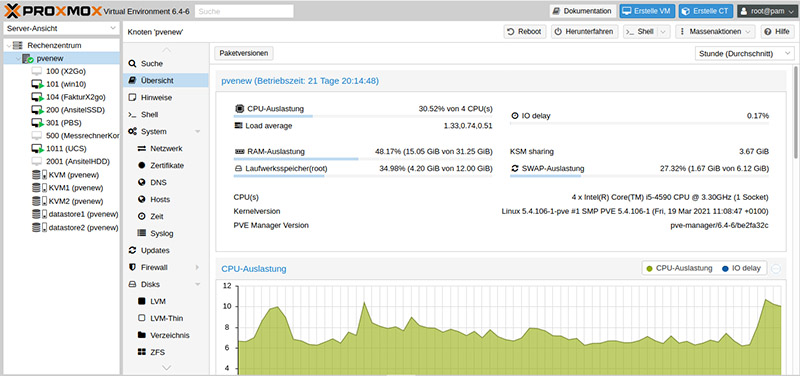Image resolution: width=800 pixels, height=376 pixels.
Task: Click the Syslog list icon
Action: point(142,233)
